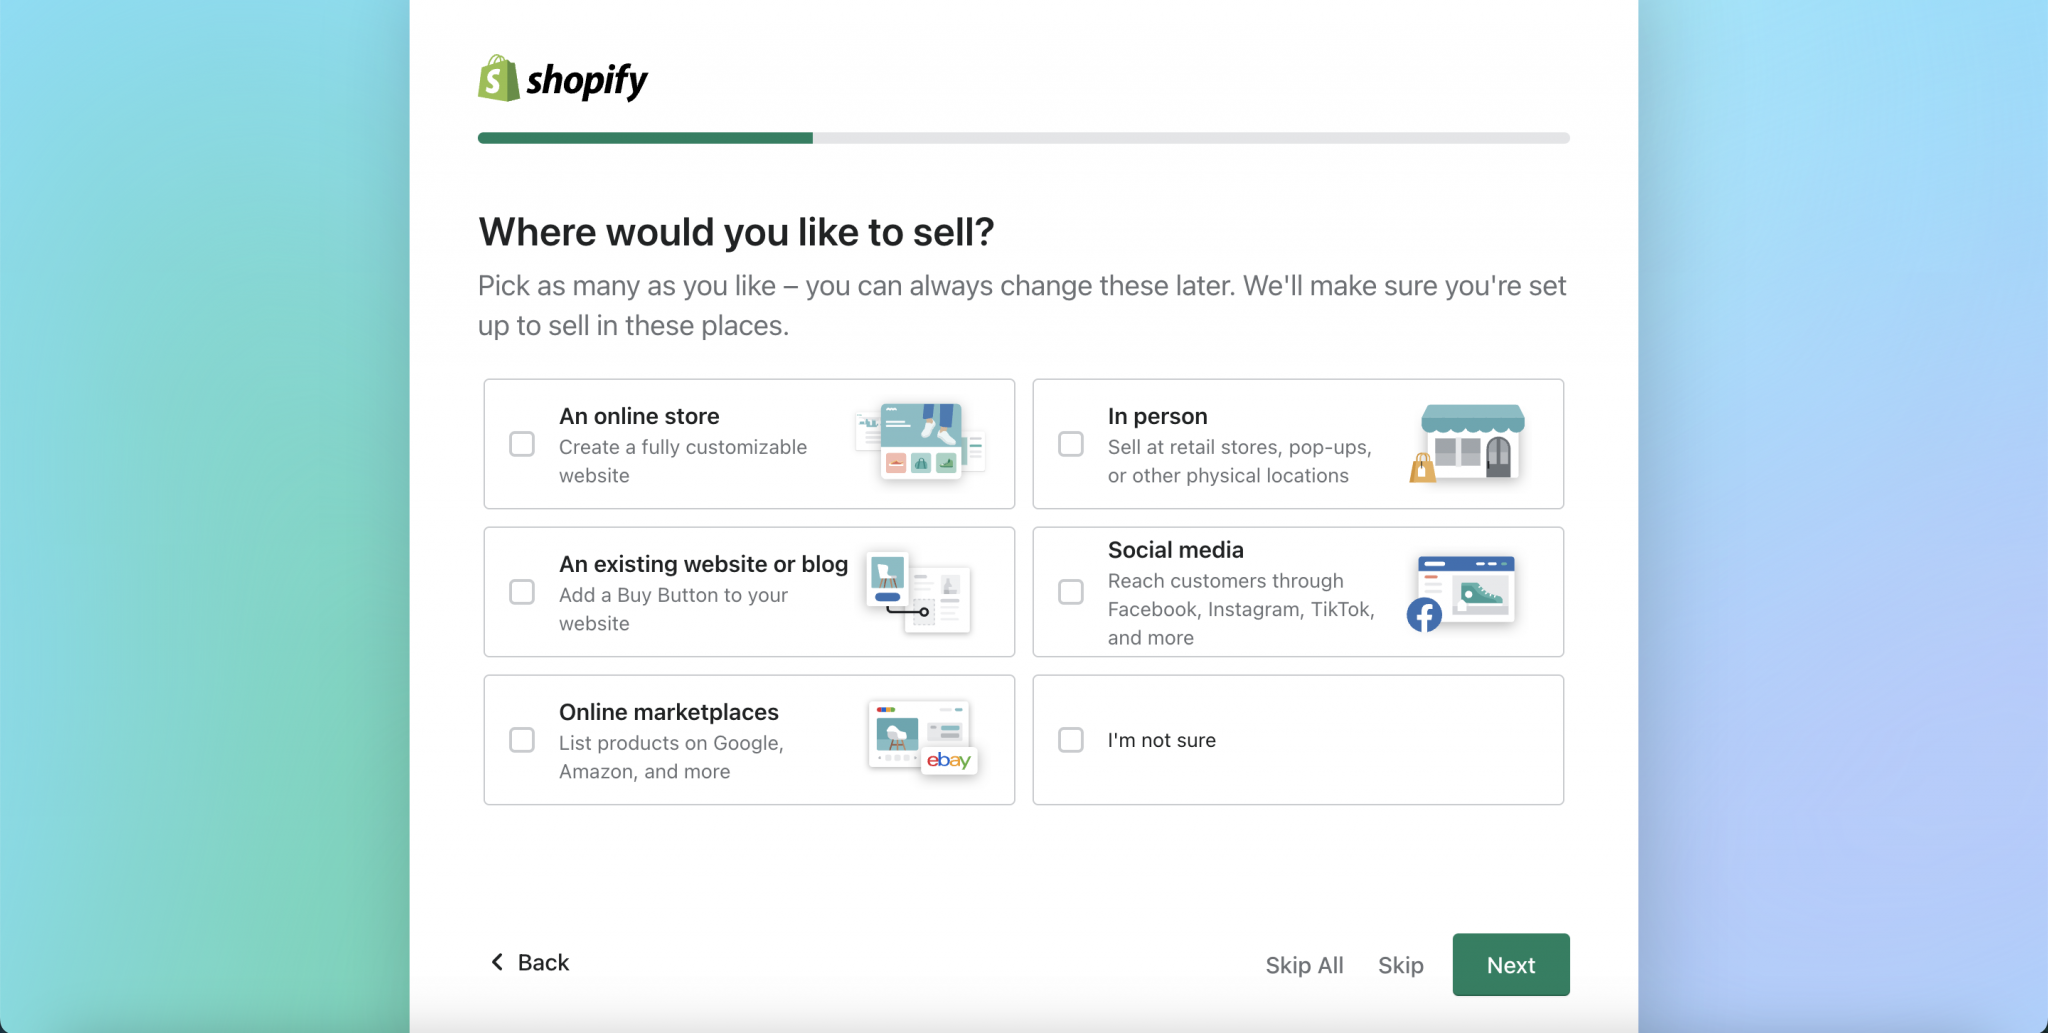
Task: Check the Online marketplaces checkbox
Action: point(522,740)
